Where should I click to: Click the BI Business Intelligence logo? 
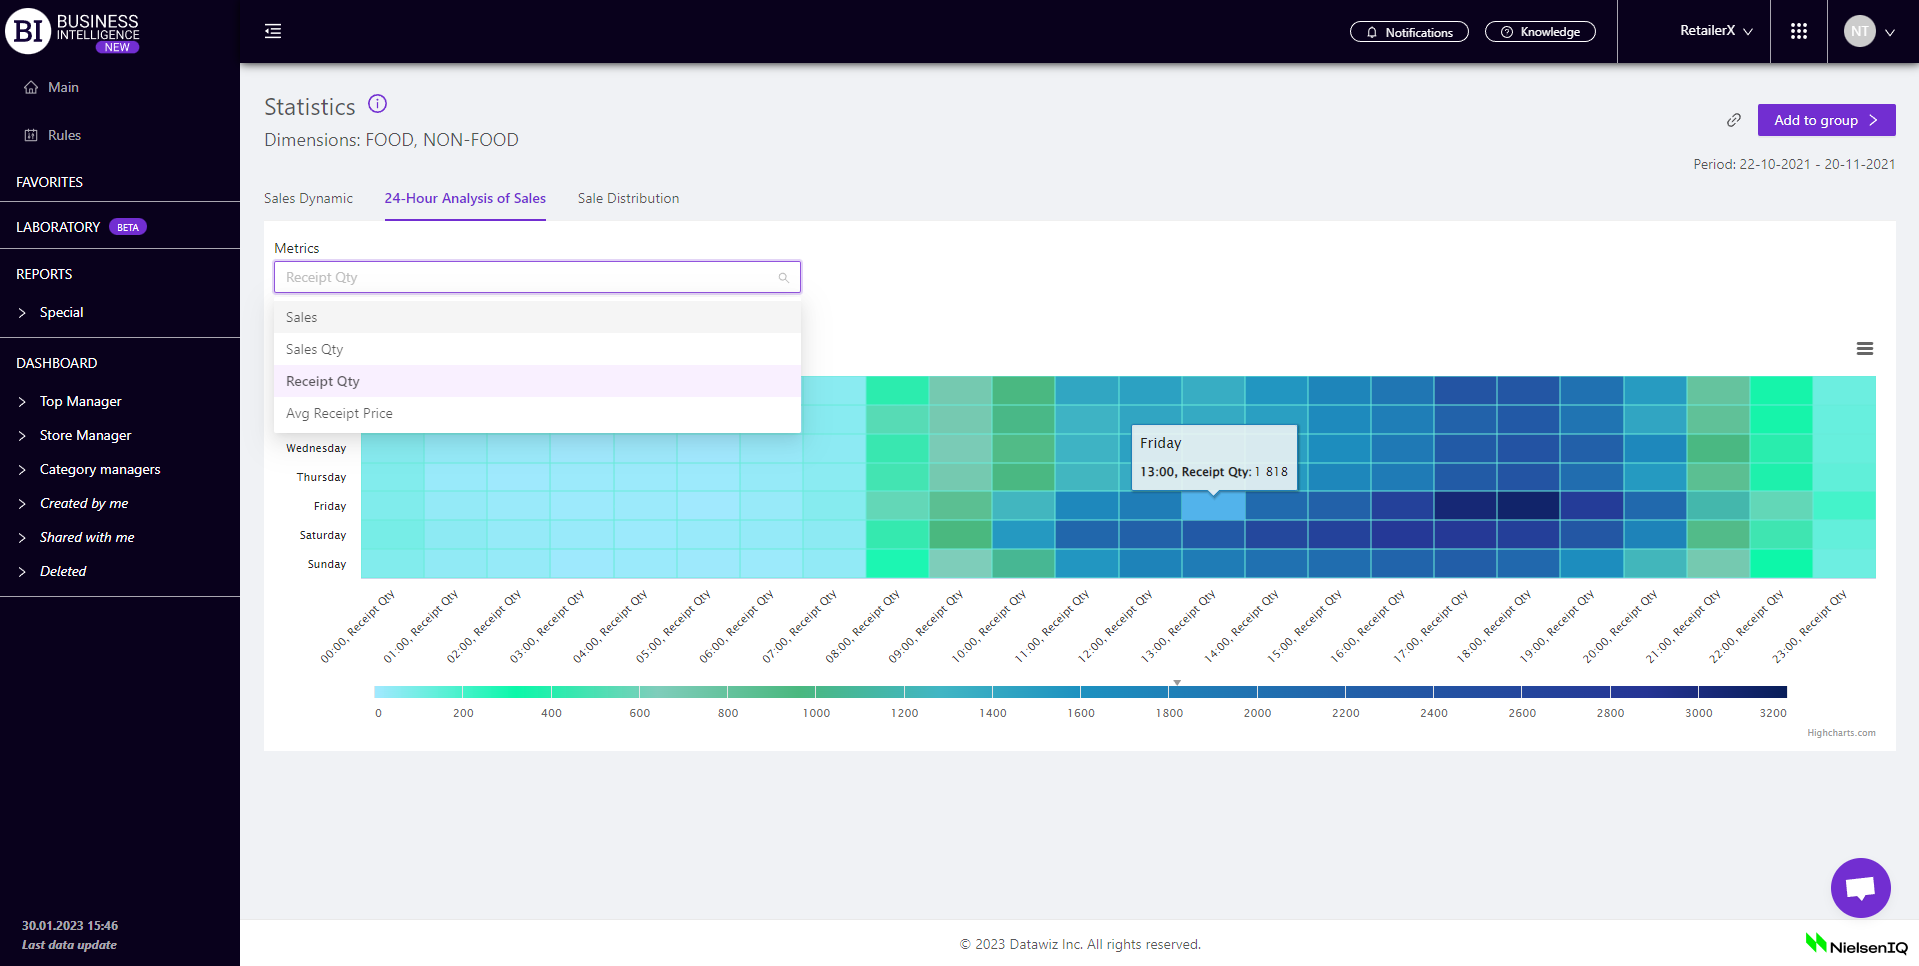tap(72, 32)
